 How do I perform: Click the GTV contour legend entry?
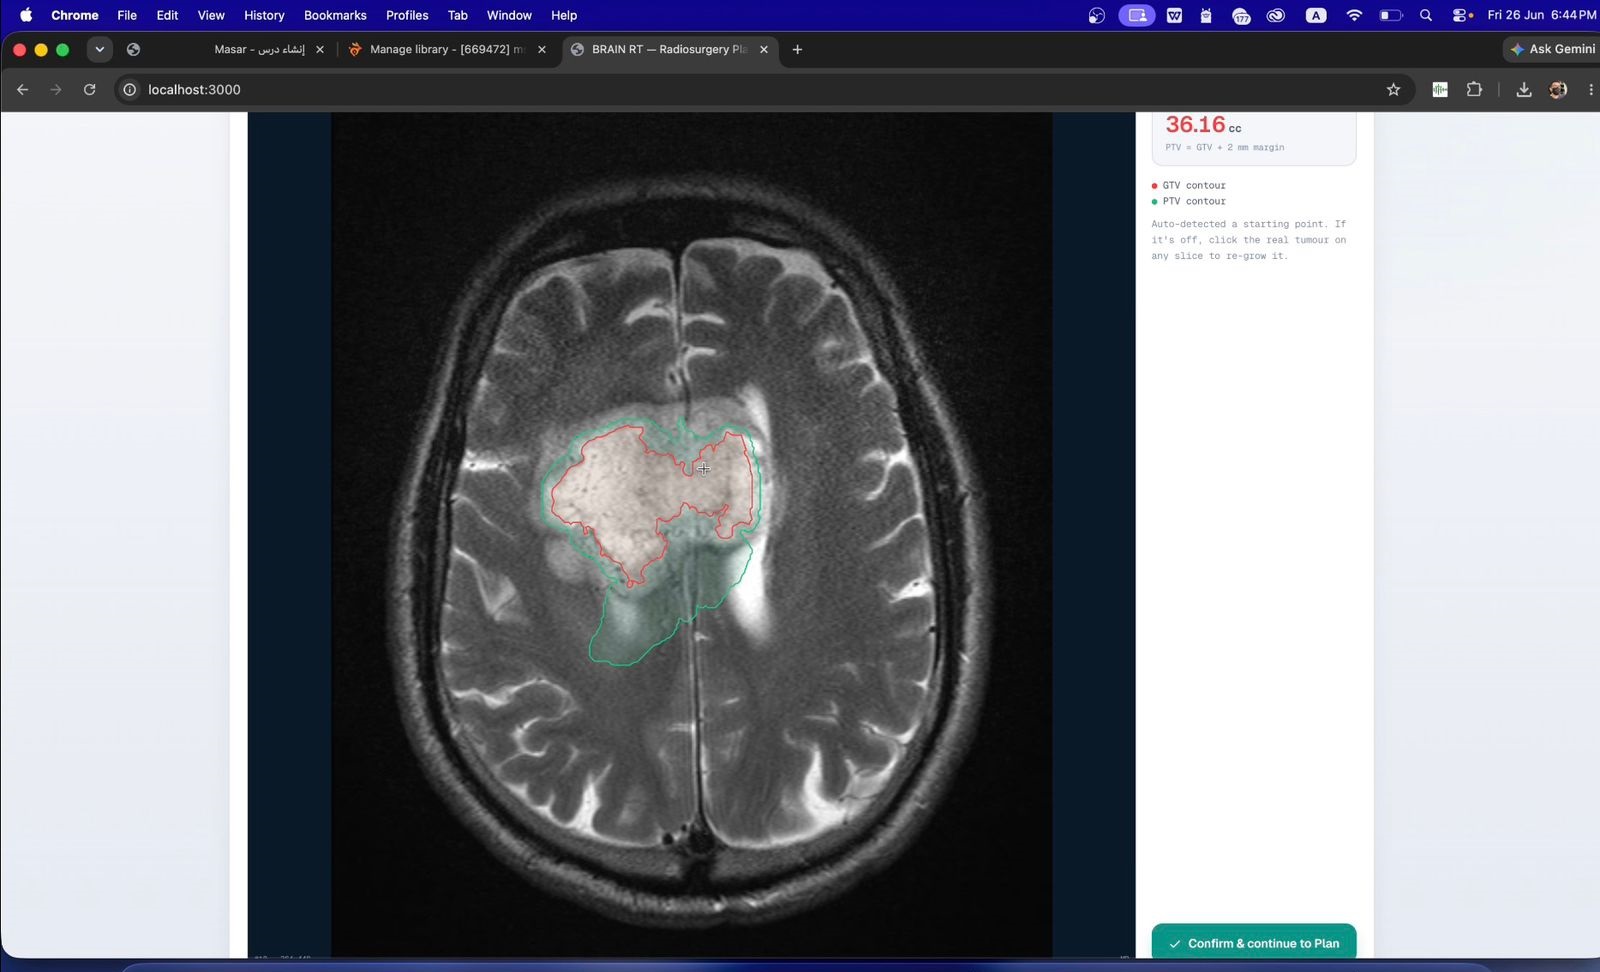pyautogui.click(x=1188, y=185)
